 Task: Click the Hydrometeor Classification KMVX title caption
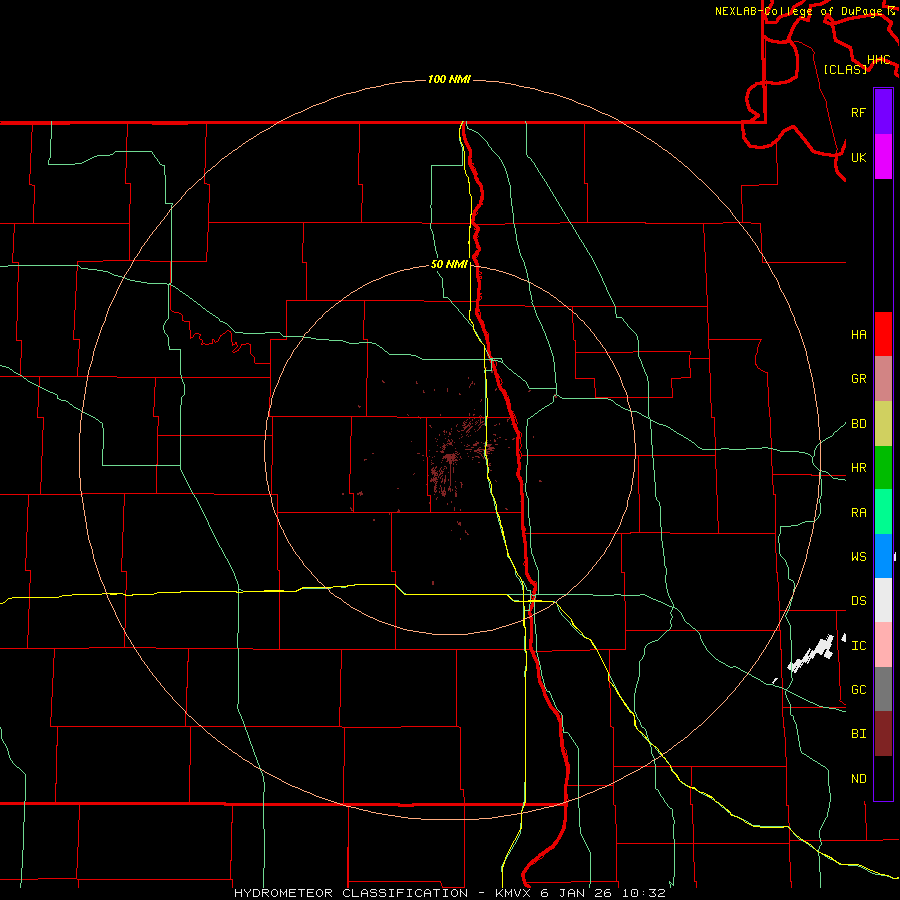pyautogui.click(x=449, y=893)
